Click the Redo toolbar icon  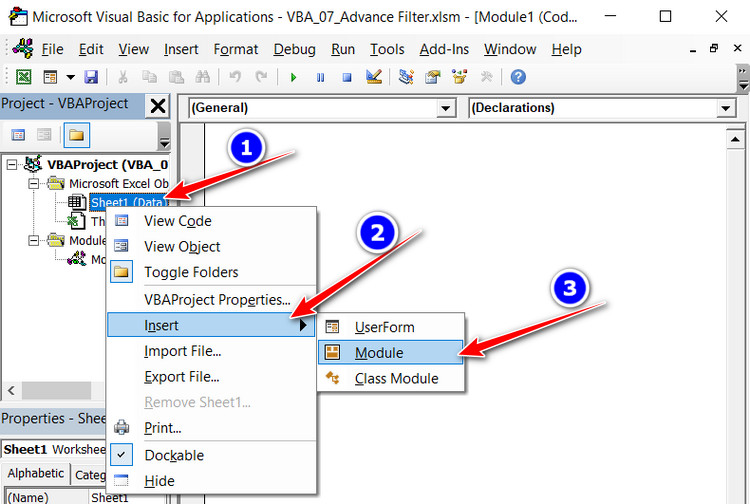[261, 77]
